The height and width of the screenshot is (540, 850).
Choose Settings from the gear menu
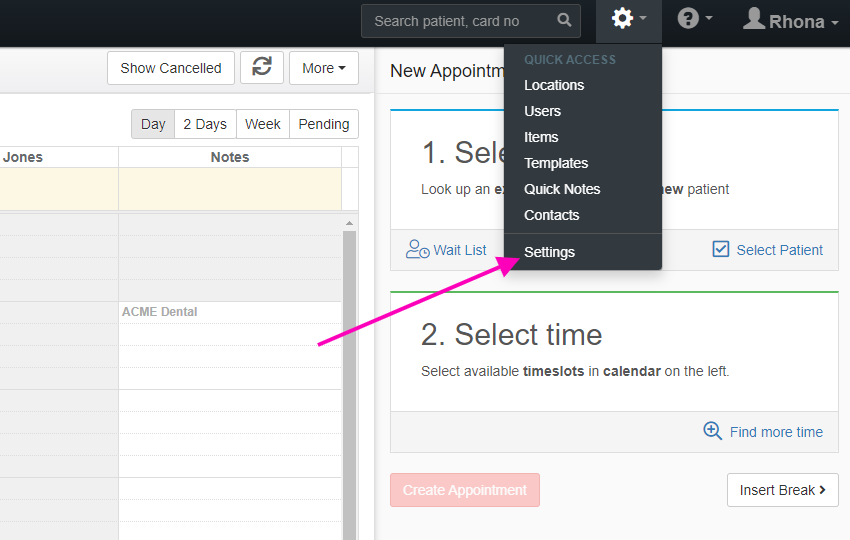[549, 252]
